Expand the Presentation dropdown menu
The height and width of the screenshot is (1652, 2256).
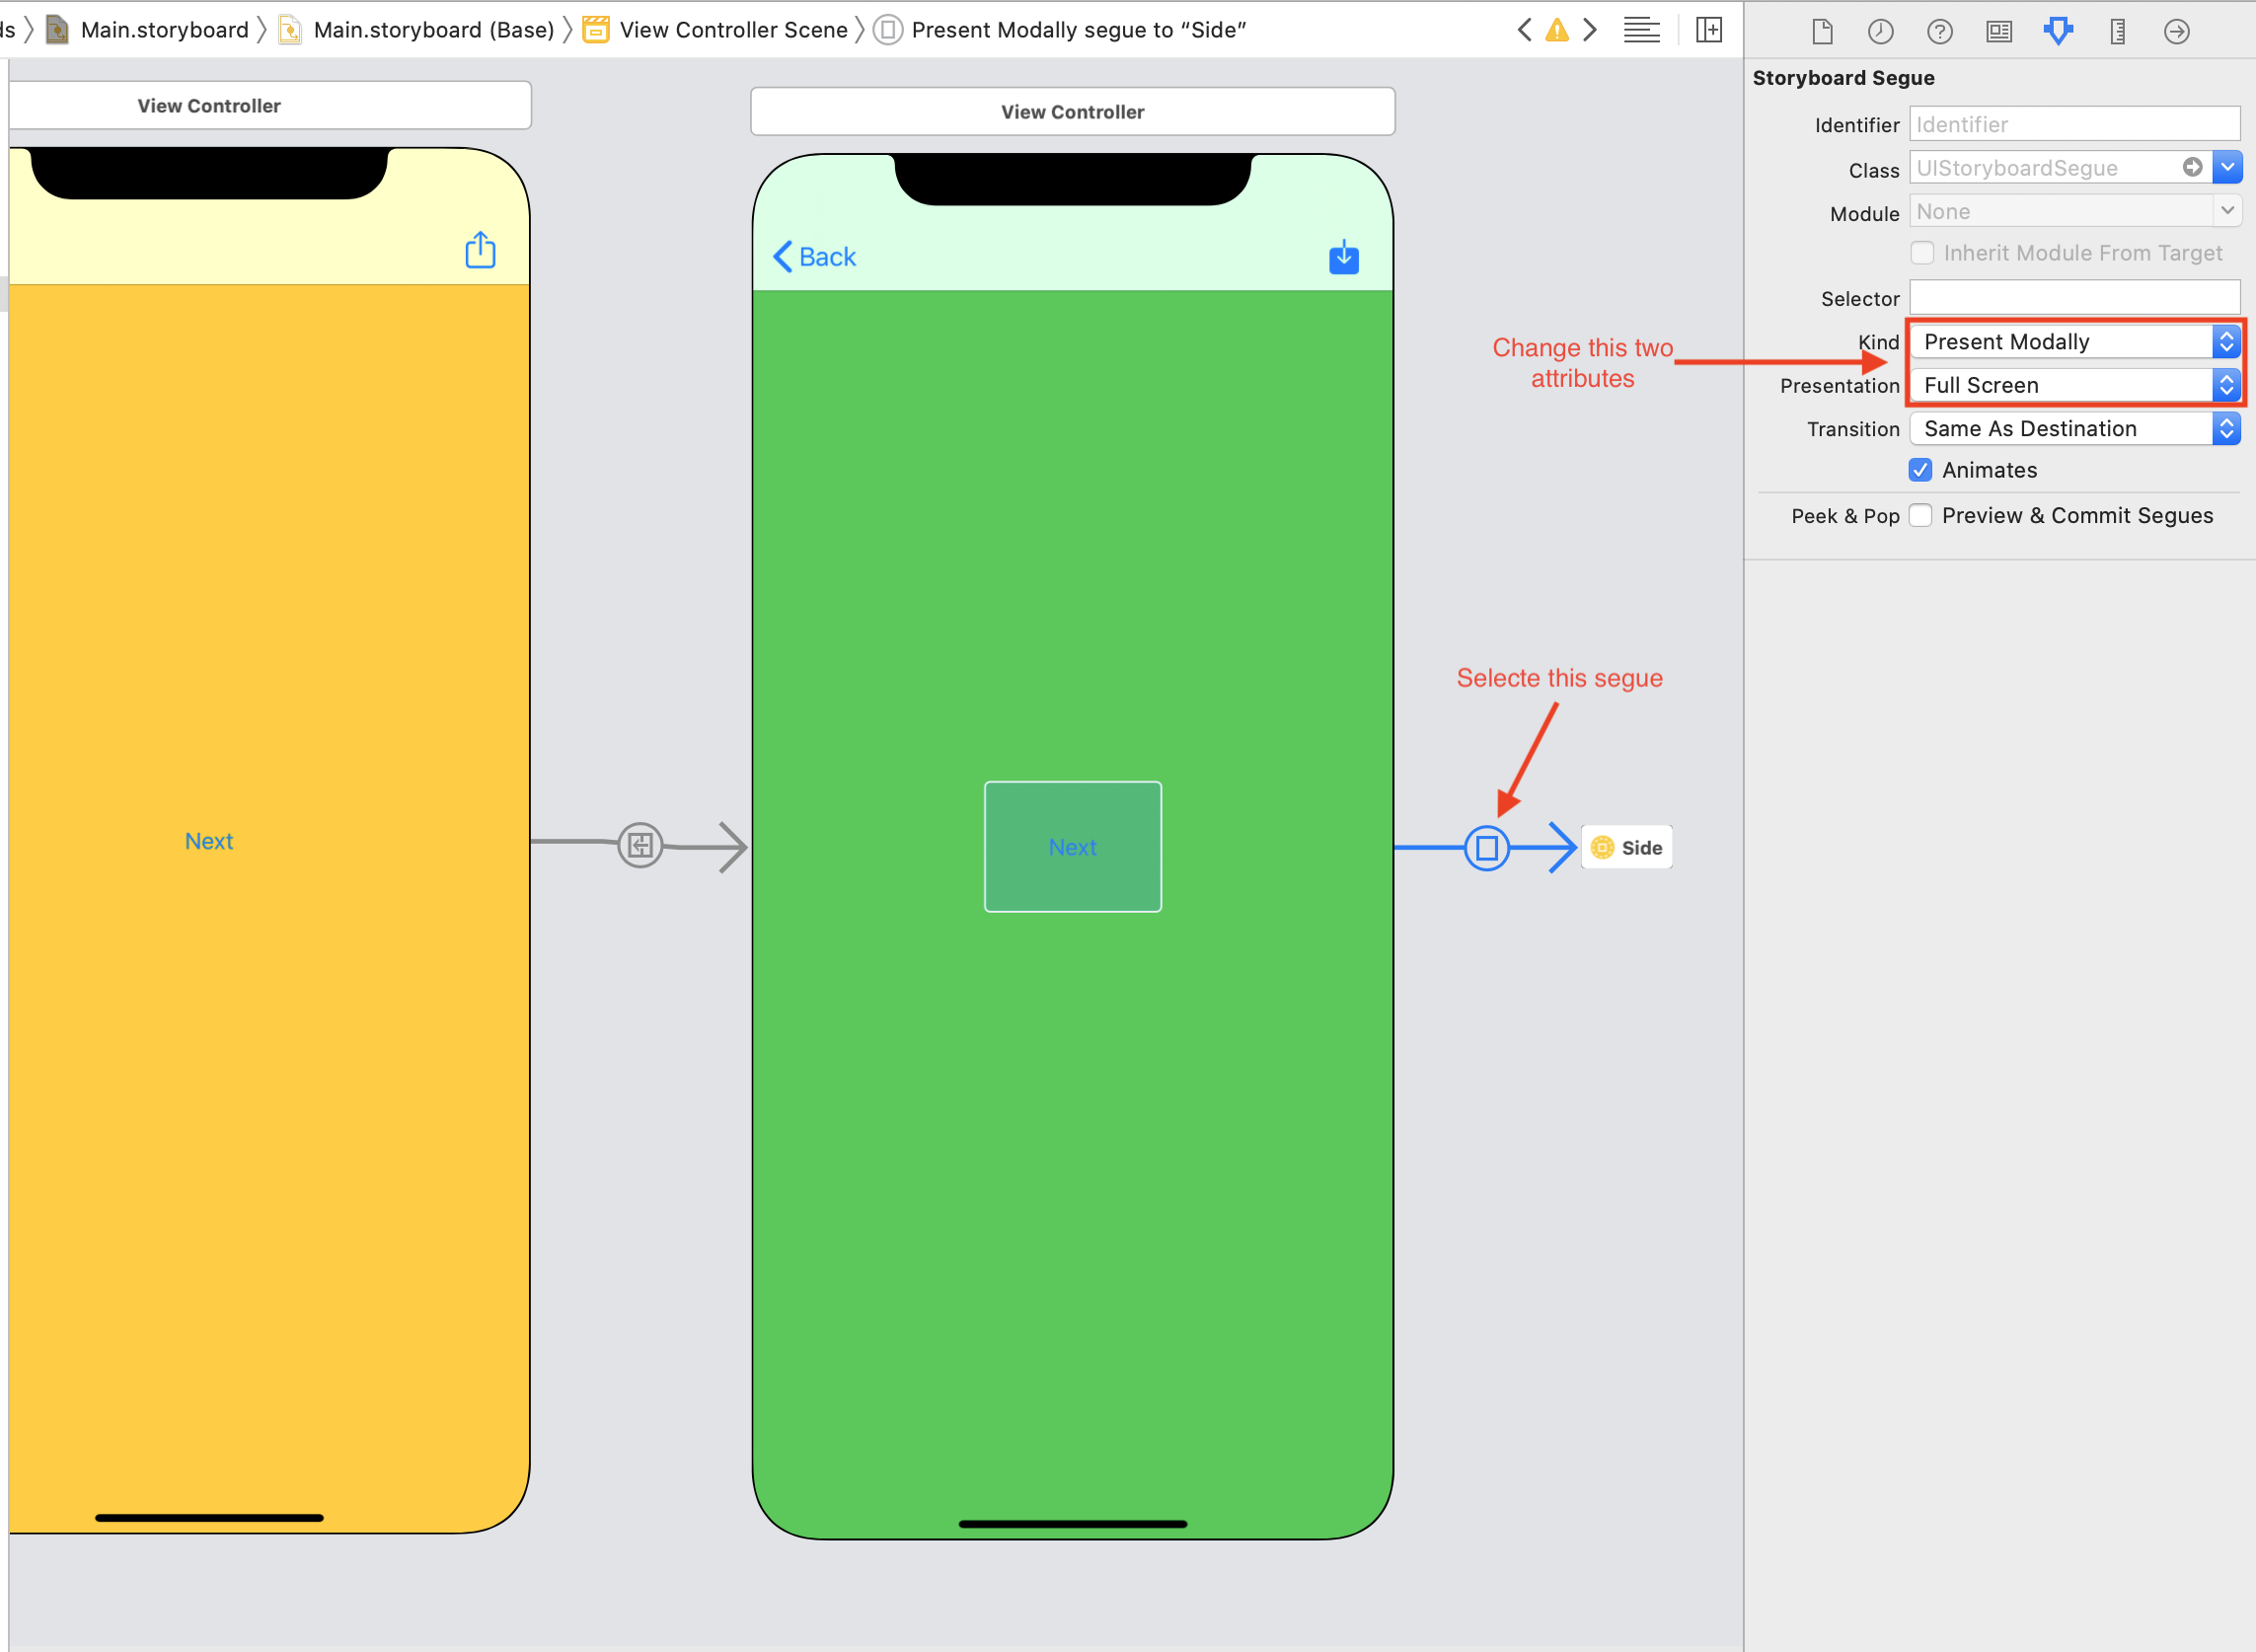click(x=2226, y=384)
